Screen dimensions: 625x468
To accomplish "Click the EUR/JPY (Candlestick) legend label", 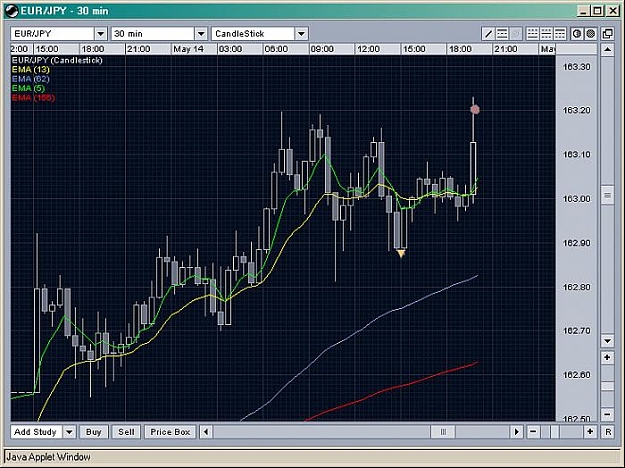I will [57, 60].
